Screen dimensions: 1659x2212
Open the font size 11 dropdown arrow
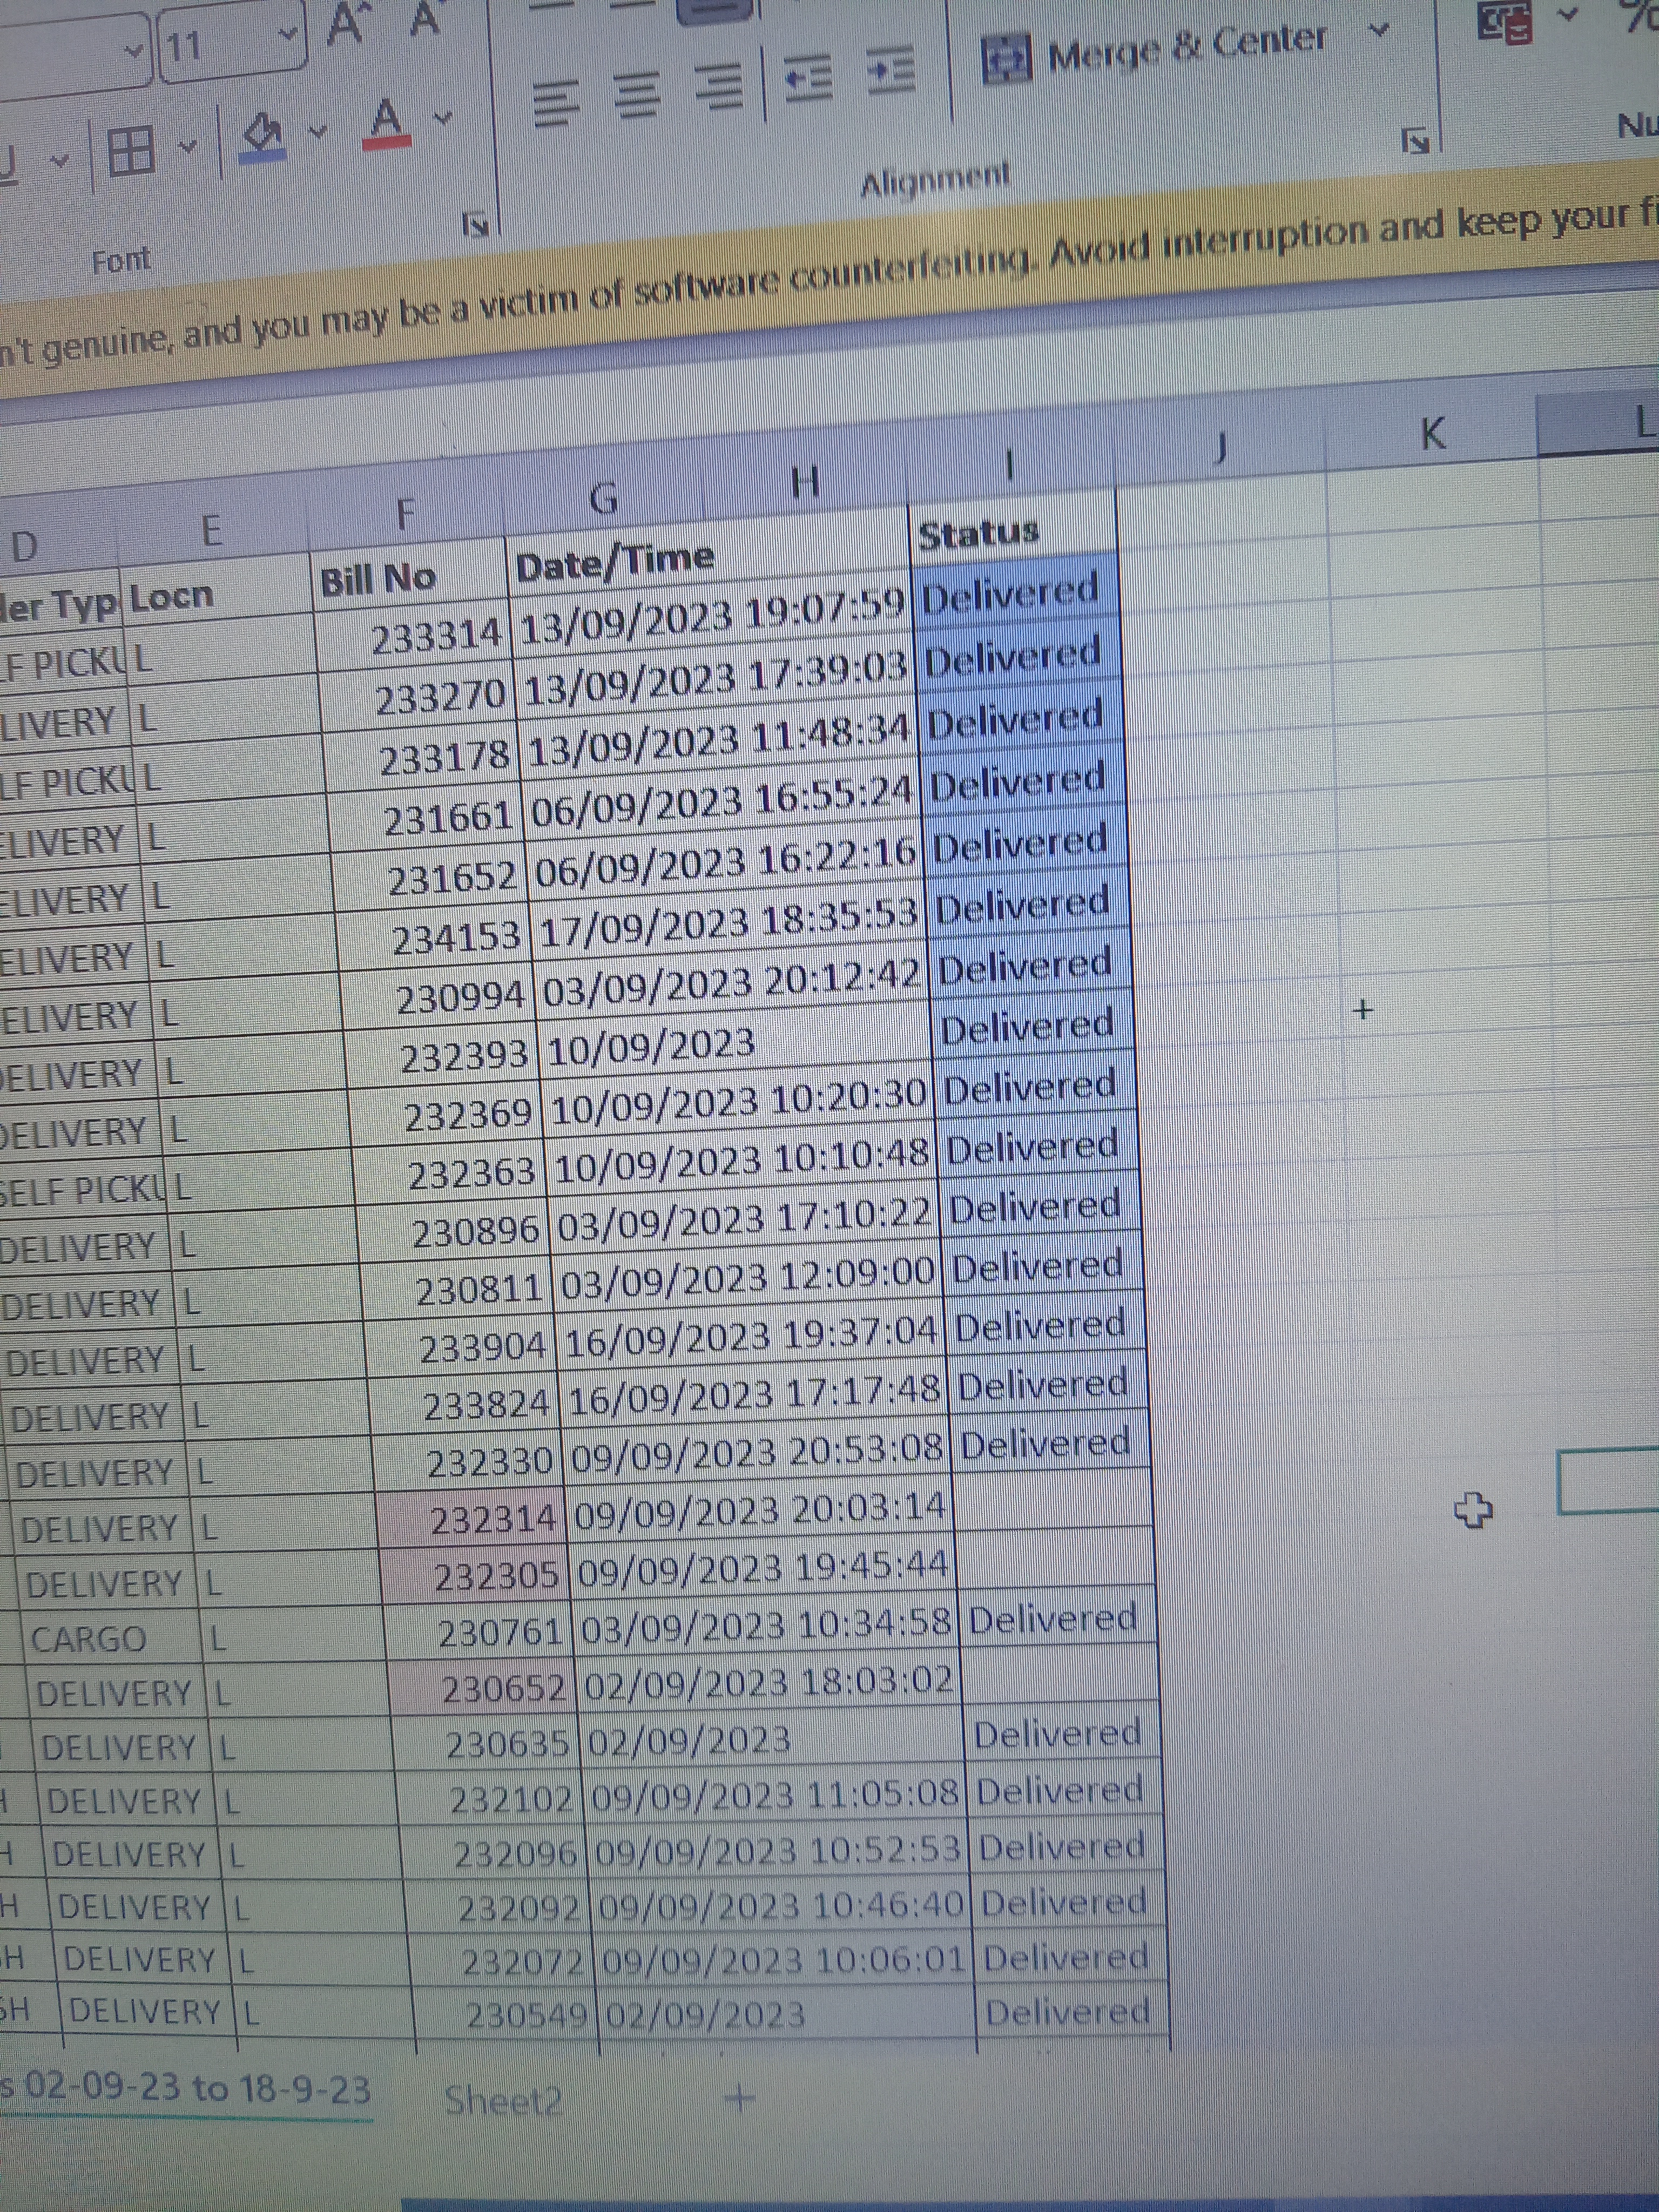(x=288, y=34)
